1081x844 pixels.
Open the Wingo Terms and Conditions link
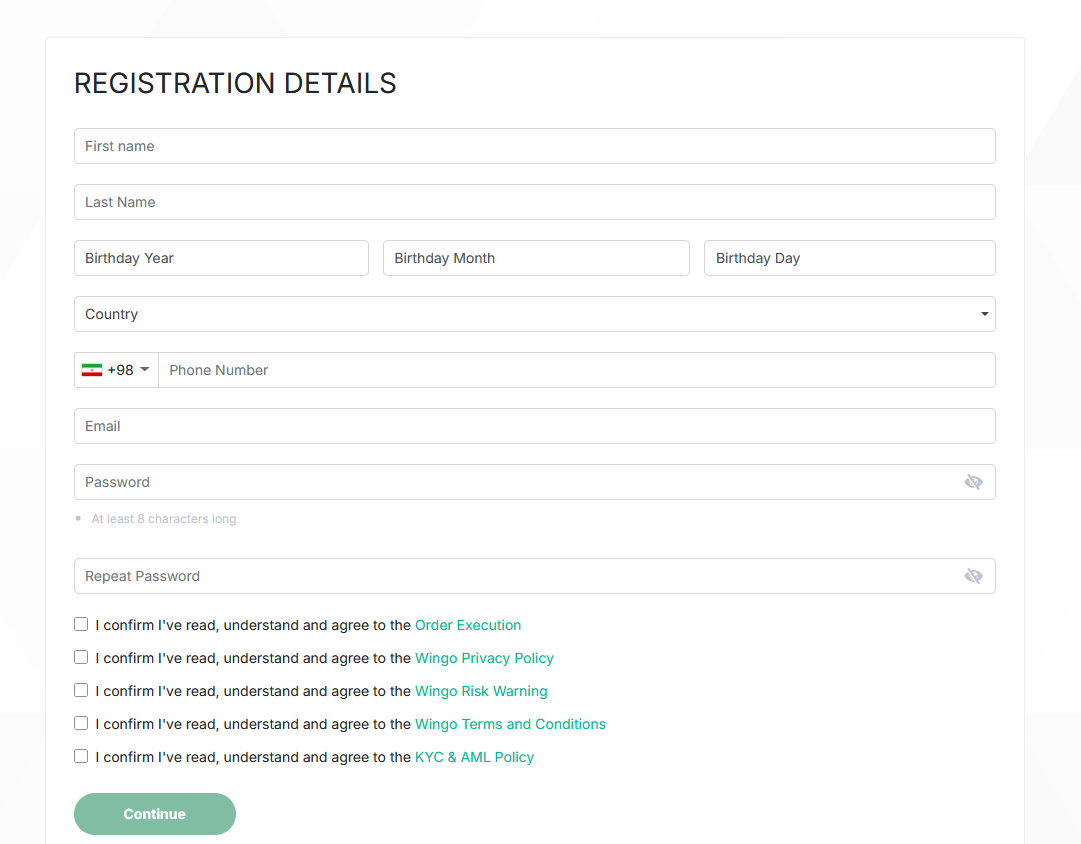coord(510,724)
